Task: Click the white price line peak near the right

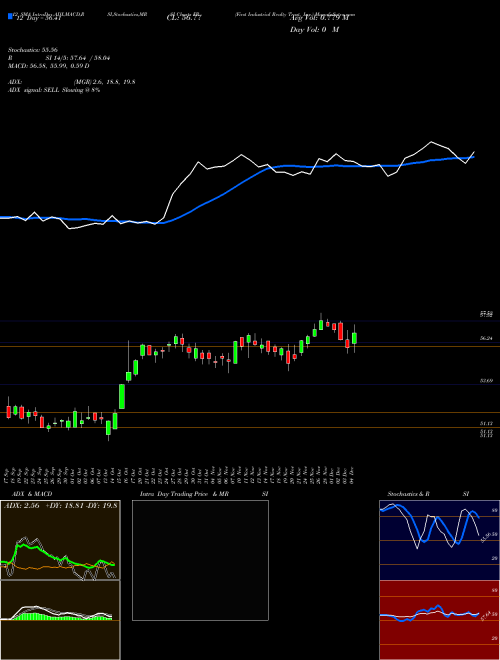Action: pyautogui.click(x=431, y=142)
